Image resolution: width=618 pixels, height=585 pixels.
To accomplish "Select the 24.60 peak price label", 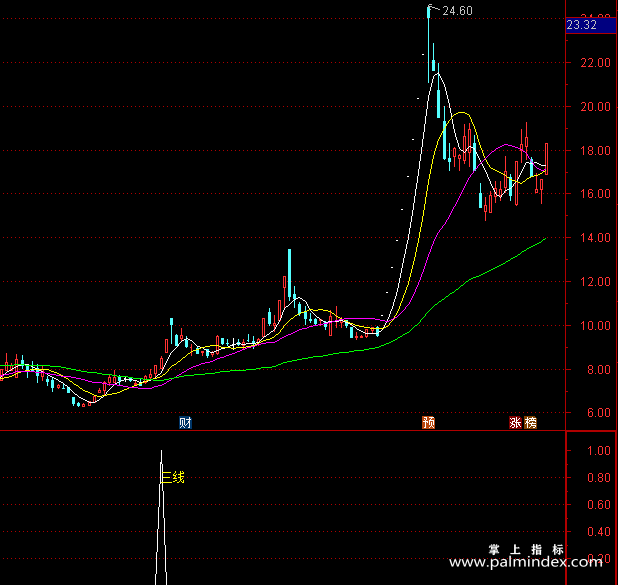I will [457, 11].
